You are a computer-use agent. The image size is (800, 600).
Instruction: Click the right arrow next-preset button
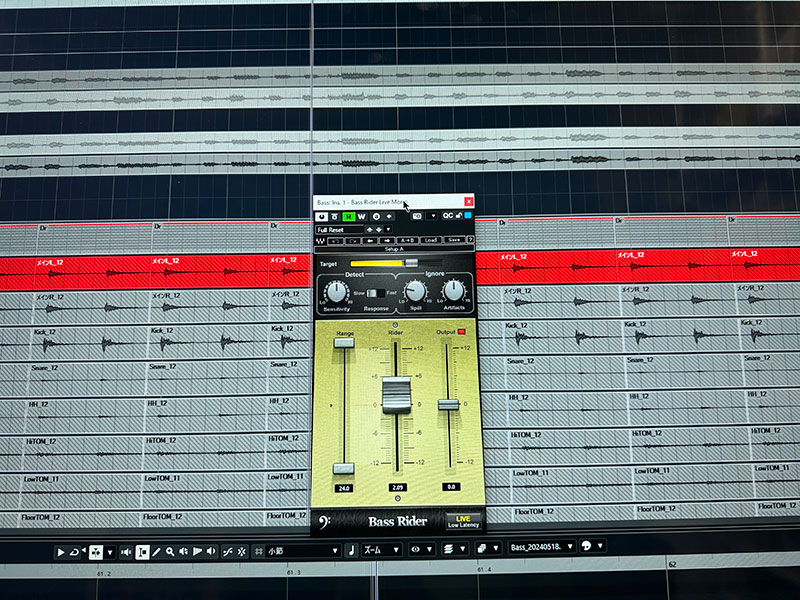[x=387, y=240]
